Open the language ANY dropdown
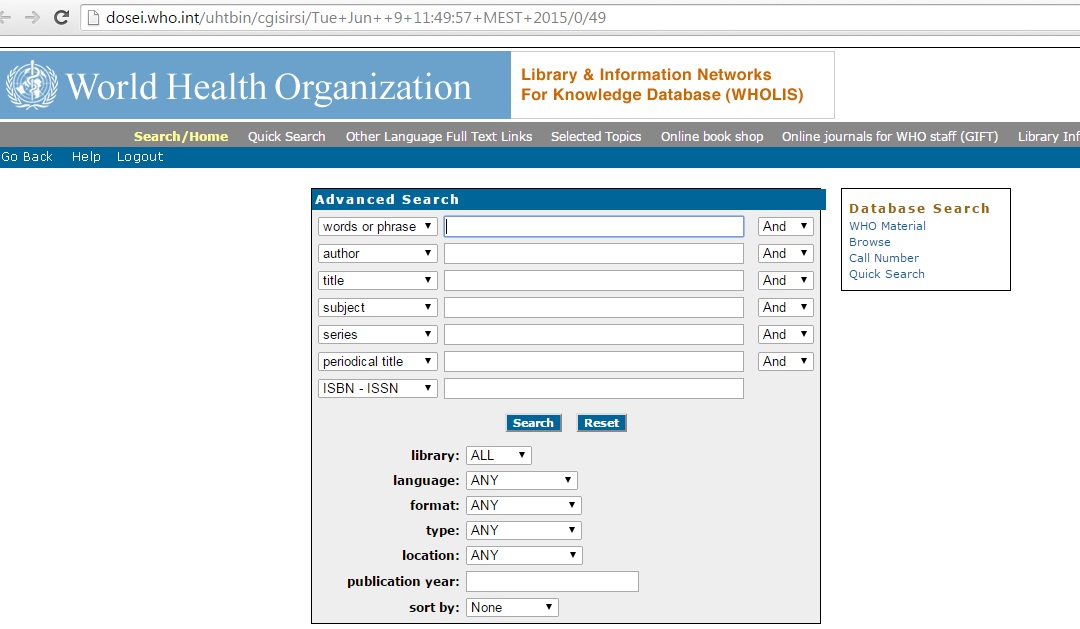 521,480
